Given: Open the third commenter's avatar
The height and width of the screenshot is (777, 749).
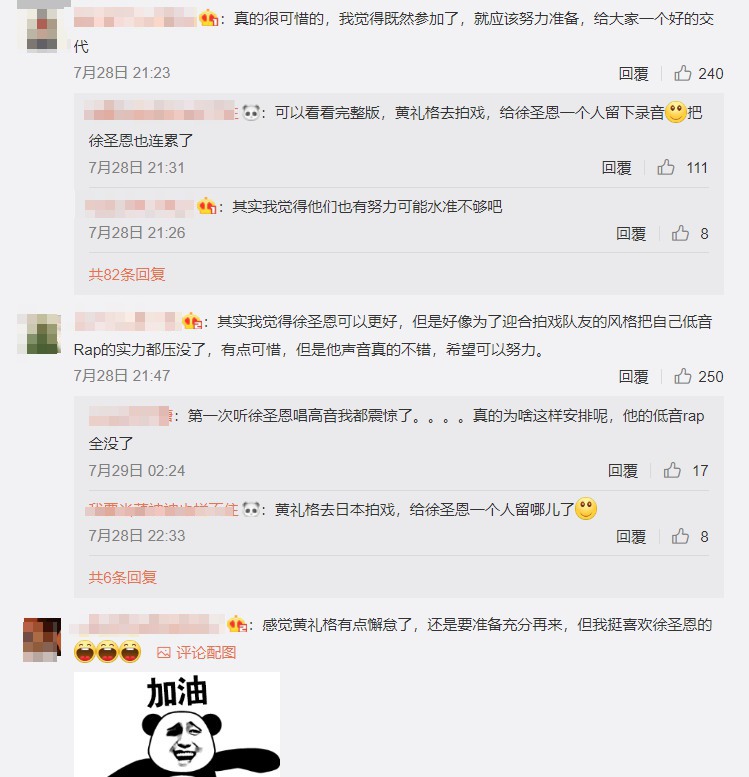Looking at the screenshot, I should [x=42, y=639].
